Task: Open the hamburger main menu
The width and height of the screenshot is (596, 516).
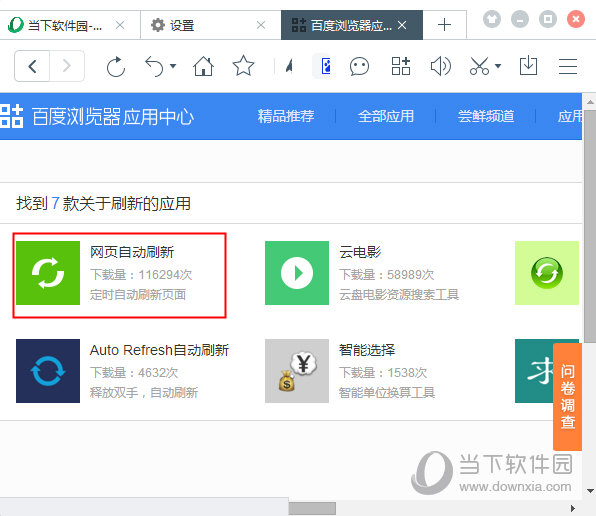Action: click(x=568, y=66)
